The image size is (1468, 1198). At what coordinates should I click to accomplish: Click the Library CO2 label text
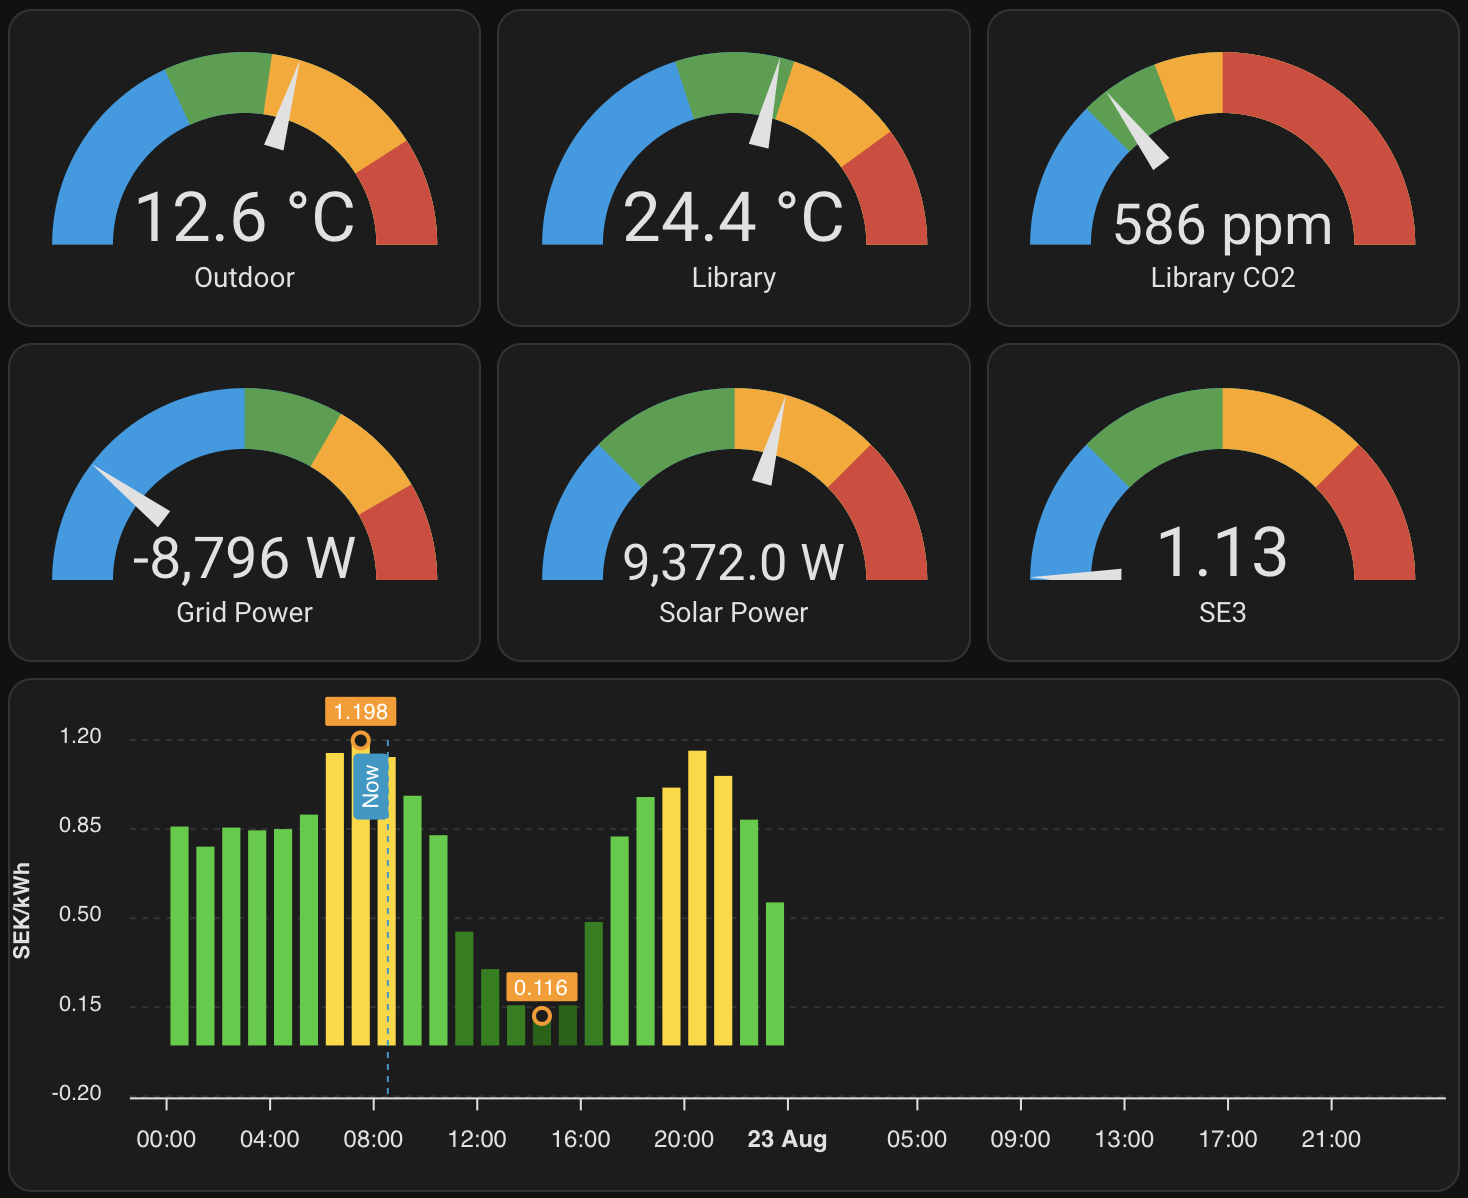[x=1222, y=278]
